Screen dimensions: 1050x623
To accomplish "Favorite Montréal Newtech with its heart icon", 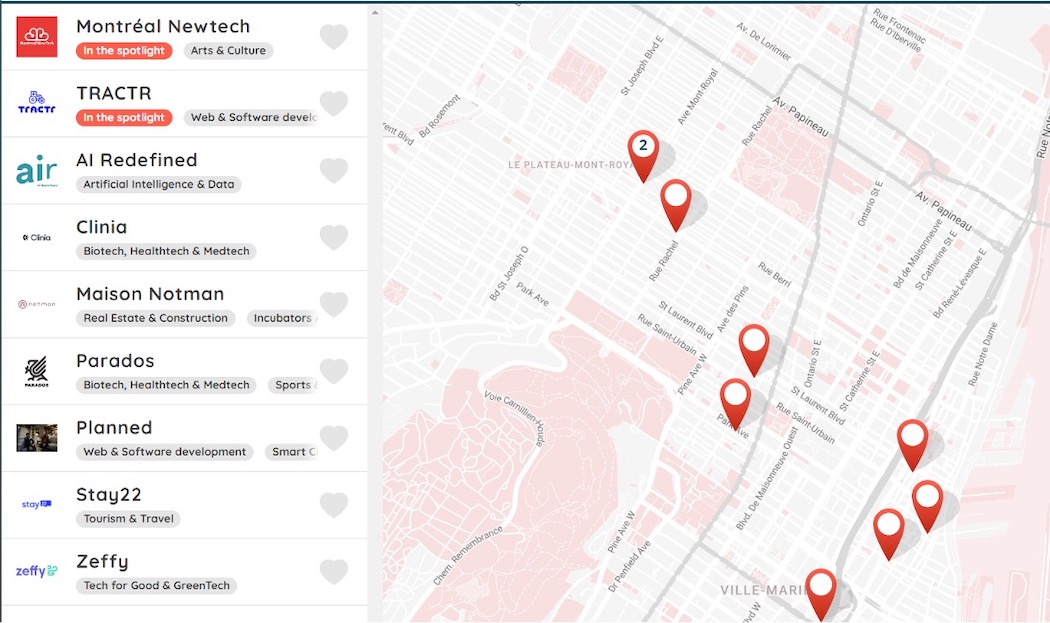I will pos(333,37).
